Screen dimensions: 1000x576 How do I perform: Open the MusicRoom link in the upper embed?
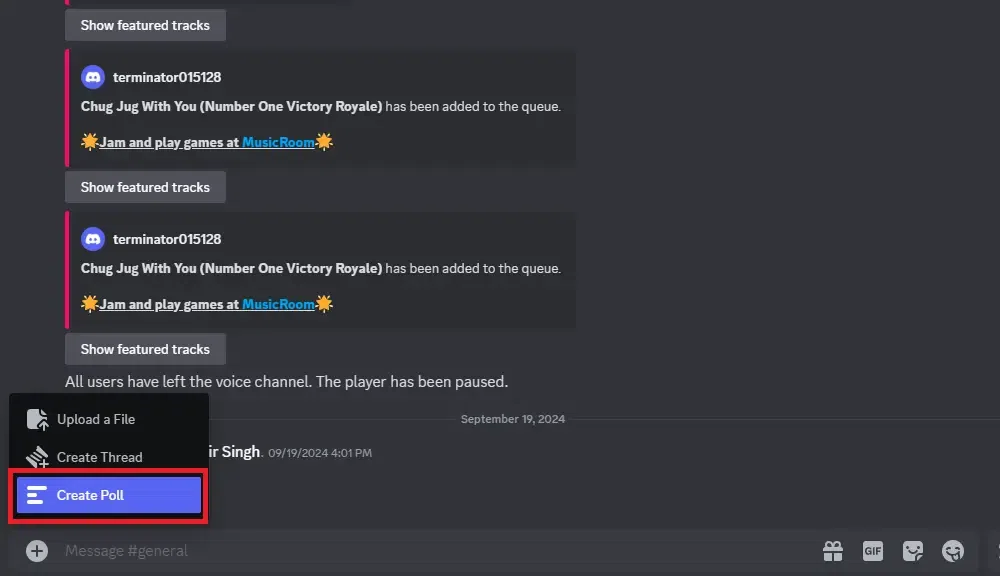[x=278, y=142]
